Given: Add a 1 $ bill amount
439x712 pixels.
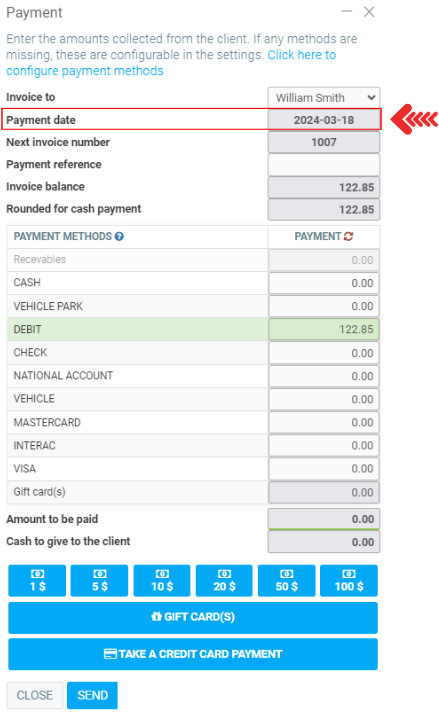Looking at the screenshot, I should 37,580.
